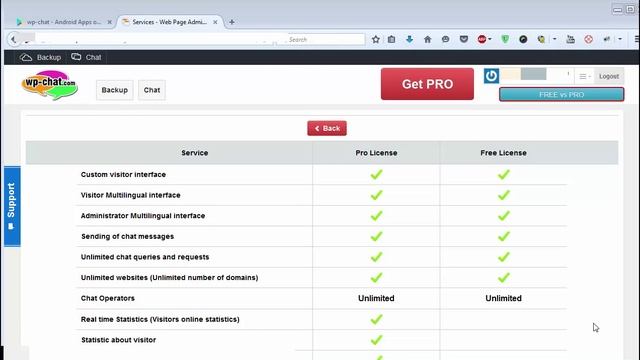Click the wp-chat.com logo
This screenshot has width=640, height=360.
coord(49,85)
